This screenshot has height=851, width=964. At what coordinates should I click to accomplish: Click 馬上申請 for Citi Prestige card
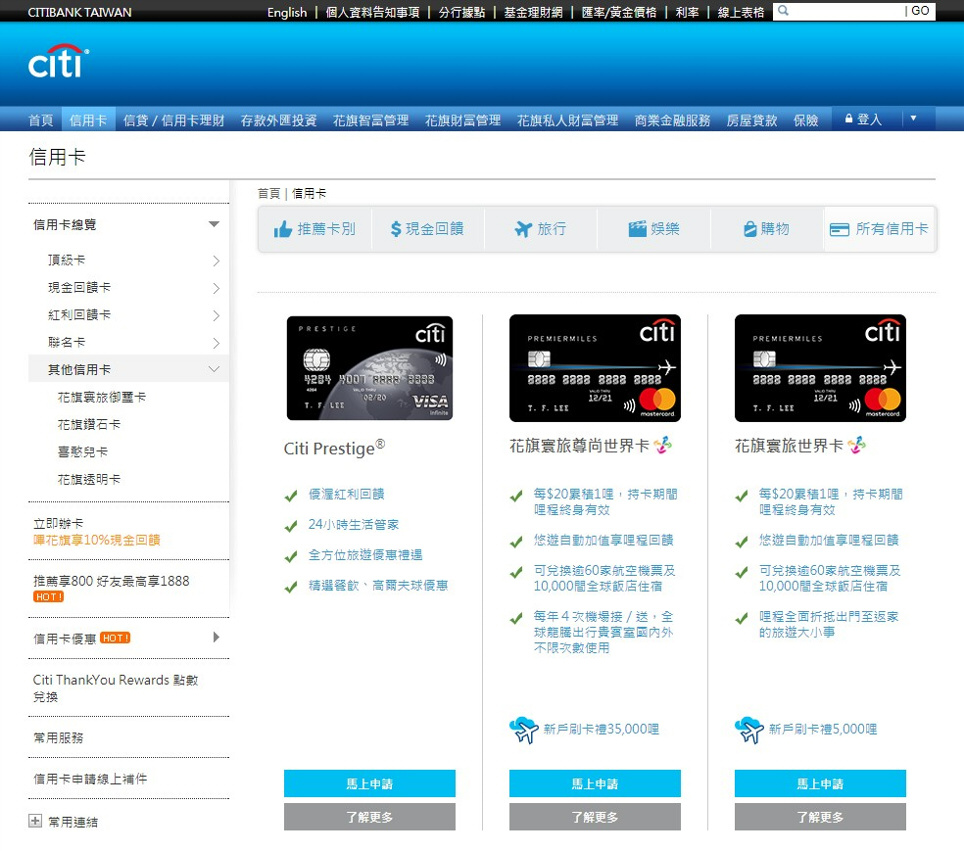[369, 783]
